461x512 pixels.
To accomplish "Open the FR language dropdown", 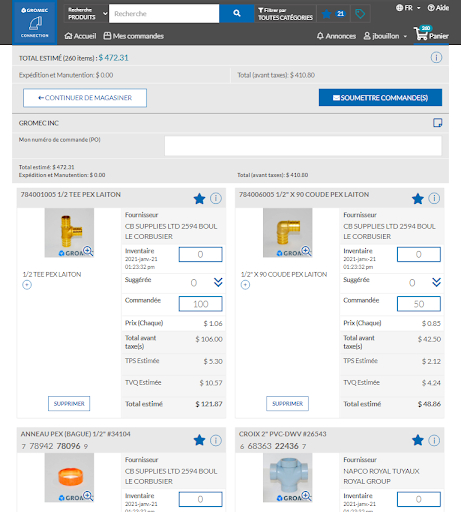I will click(408, 8).
